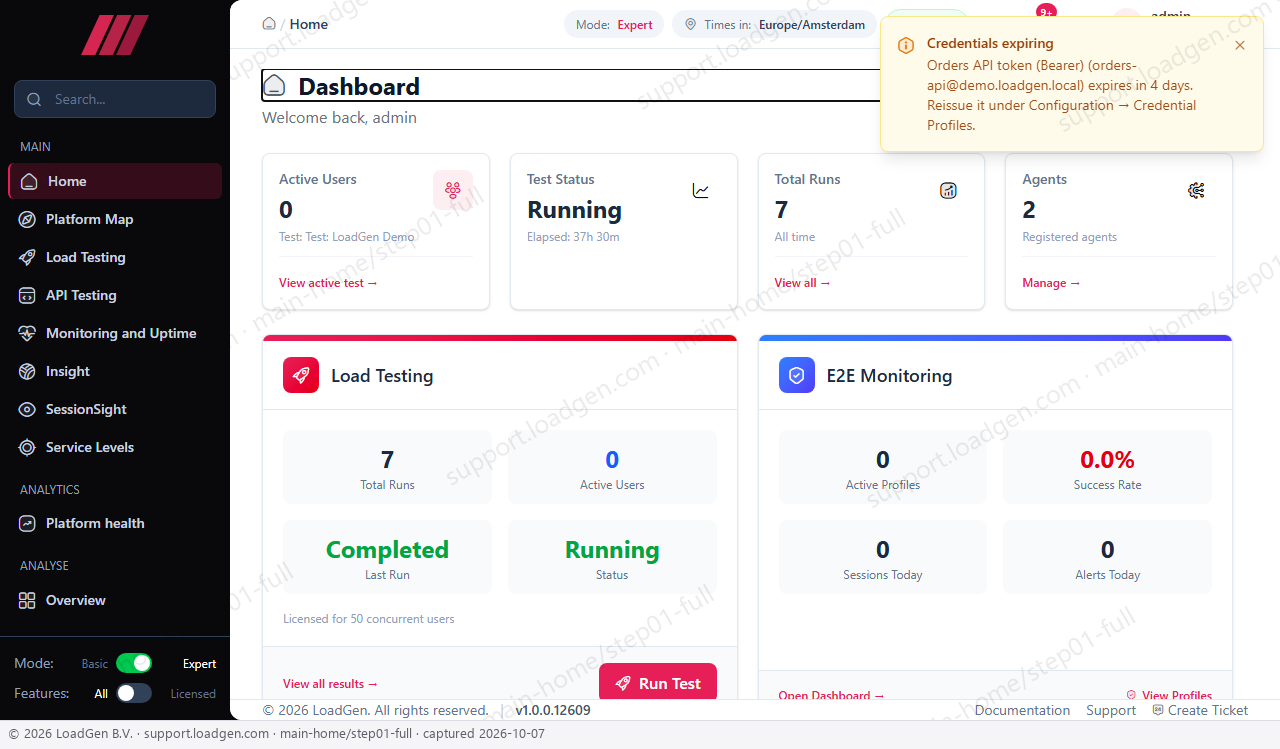Click Create Ticket in the footer
The width and height of the screenshot is (1280, 749).
pyautogui.click(x=1200, y=710)
